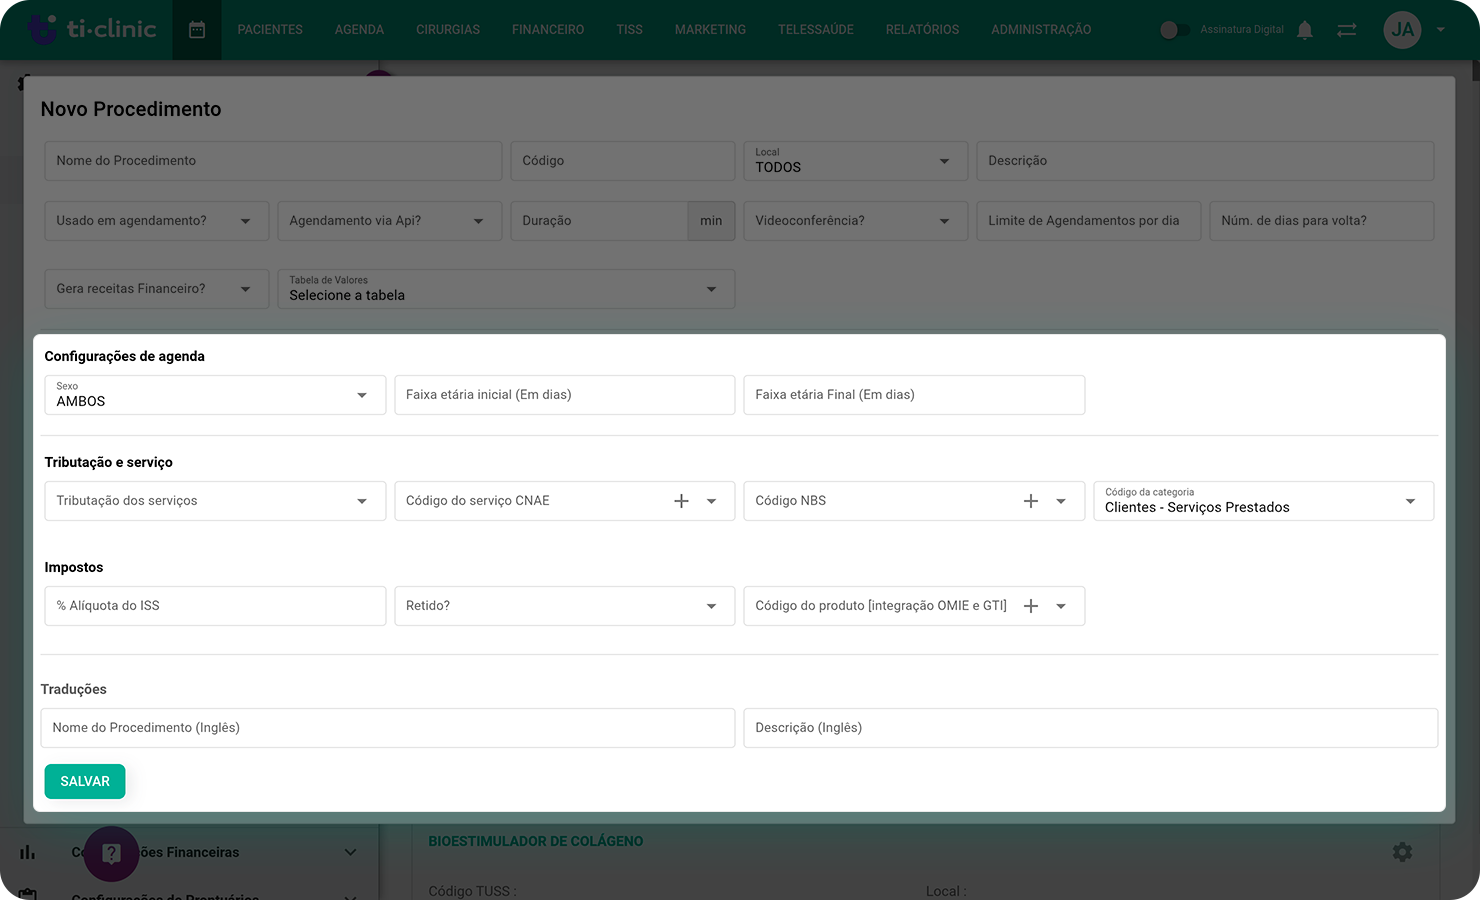Screen dimensions: 1480x900
Task: Open the Sexo dropdown
Action: tap(215, 395)
